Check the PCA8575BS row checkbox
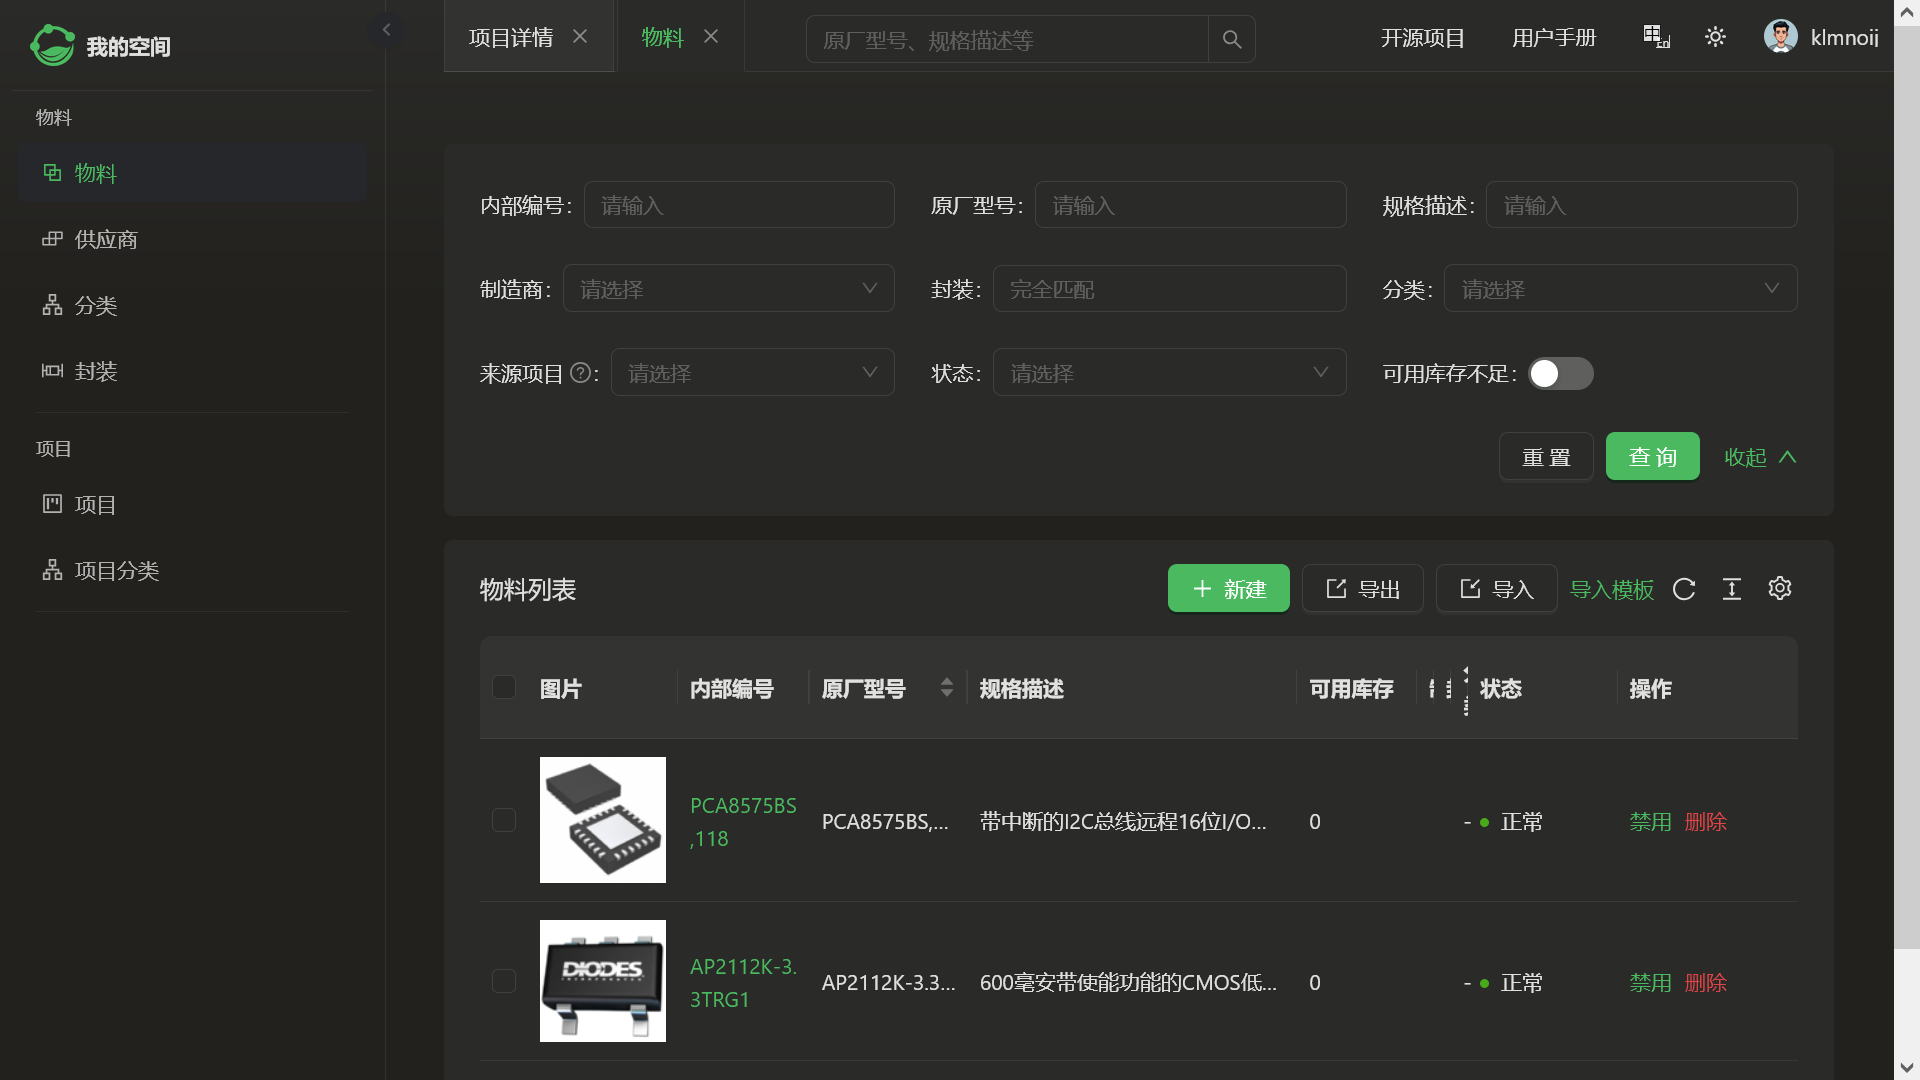1920x1080 pixels. pos(503,819)
